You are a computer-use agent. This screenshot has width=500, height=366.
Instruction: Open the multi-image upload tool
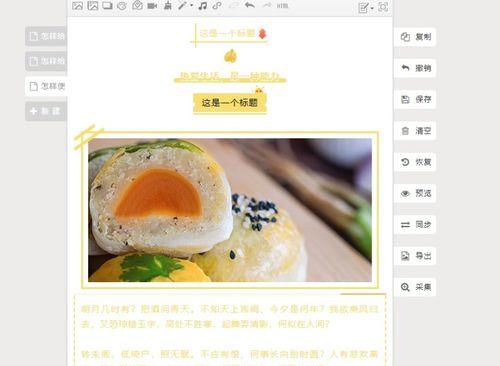(x=93, y=6)
